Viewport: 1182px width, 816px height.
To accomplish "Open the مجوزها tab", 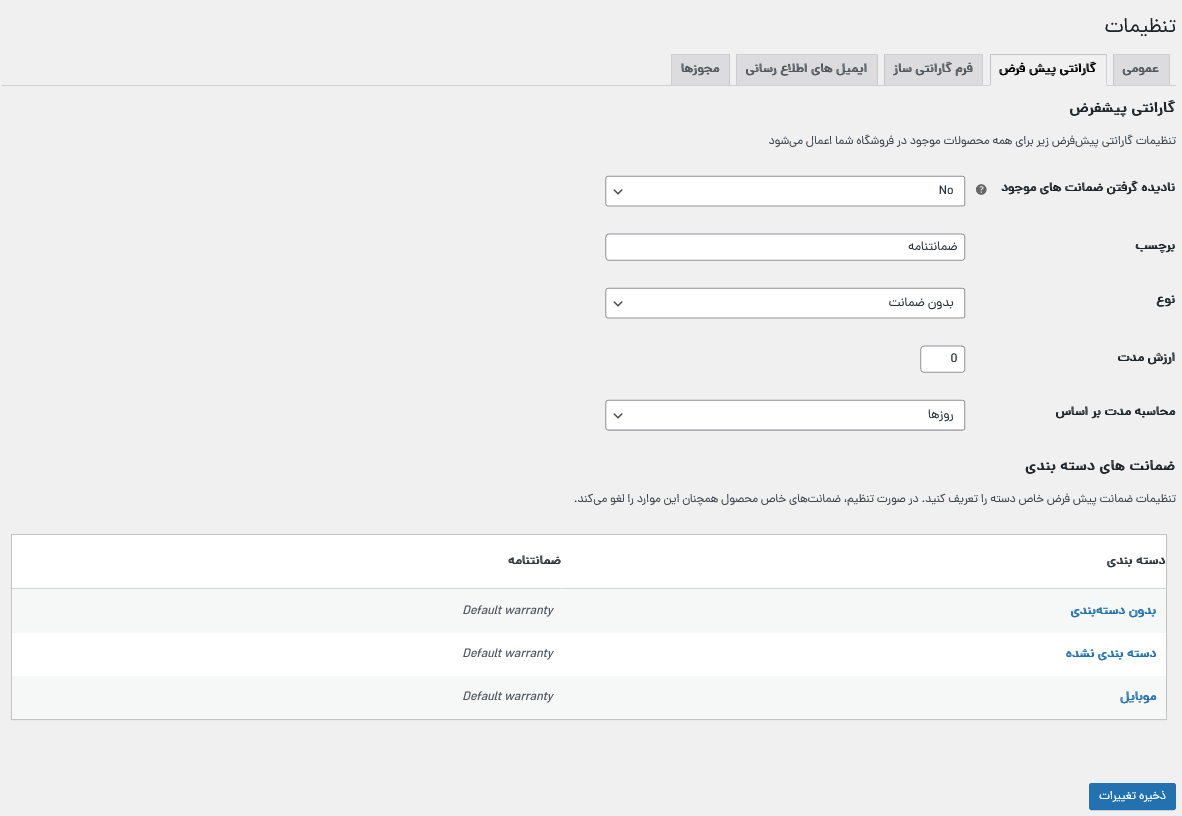I will pyautogui.click(x=700, y=69).
